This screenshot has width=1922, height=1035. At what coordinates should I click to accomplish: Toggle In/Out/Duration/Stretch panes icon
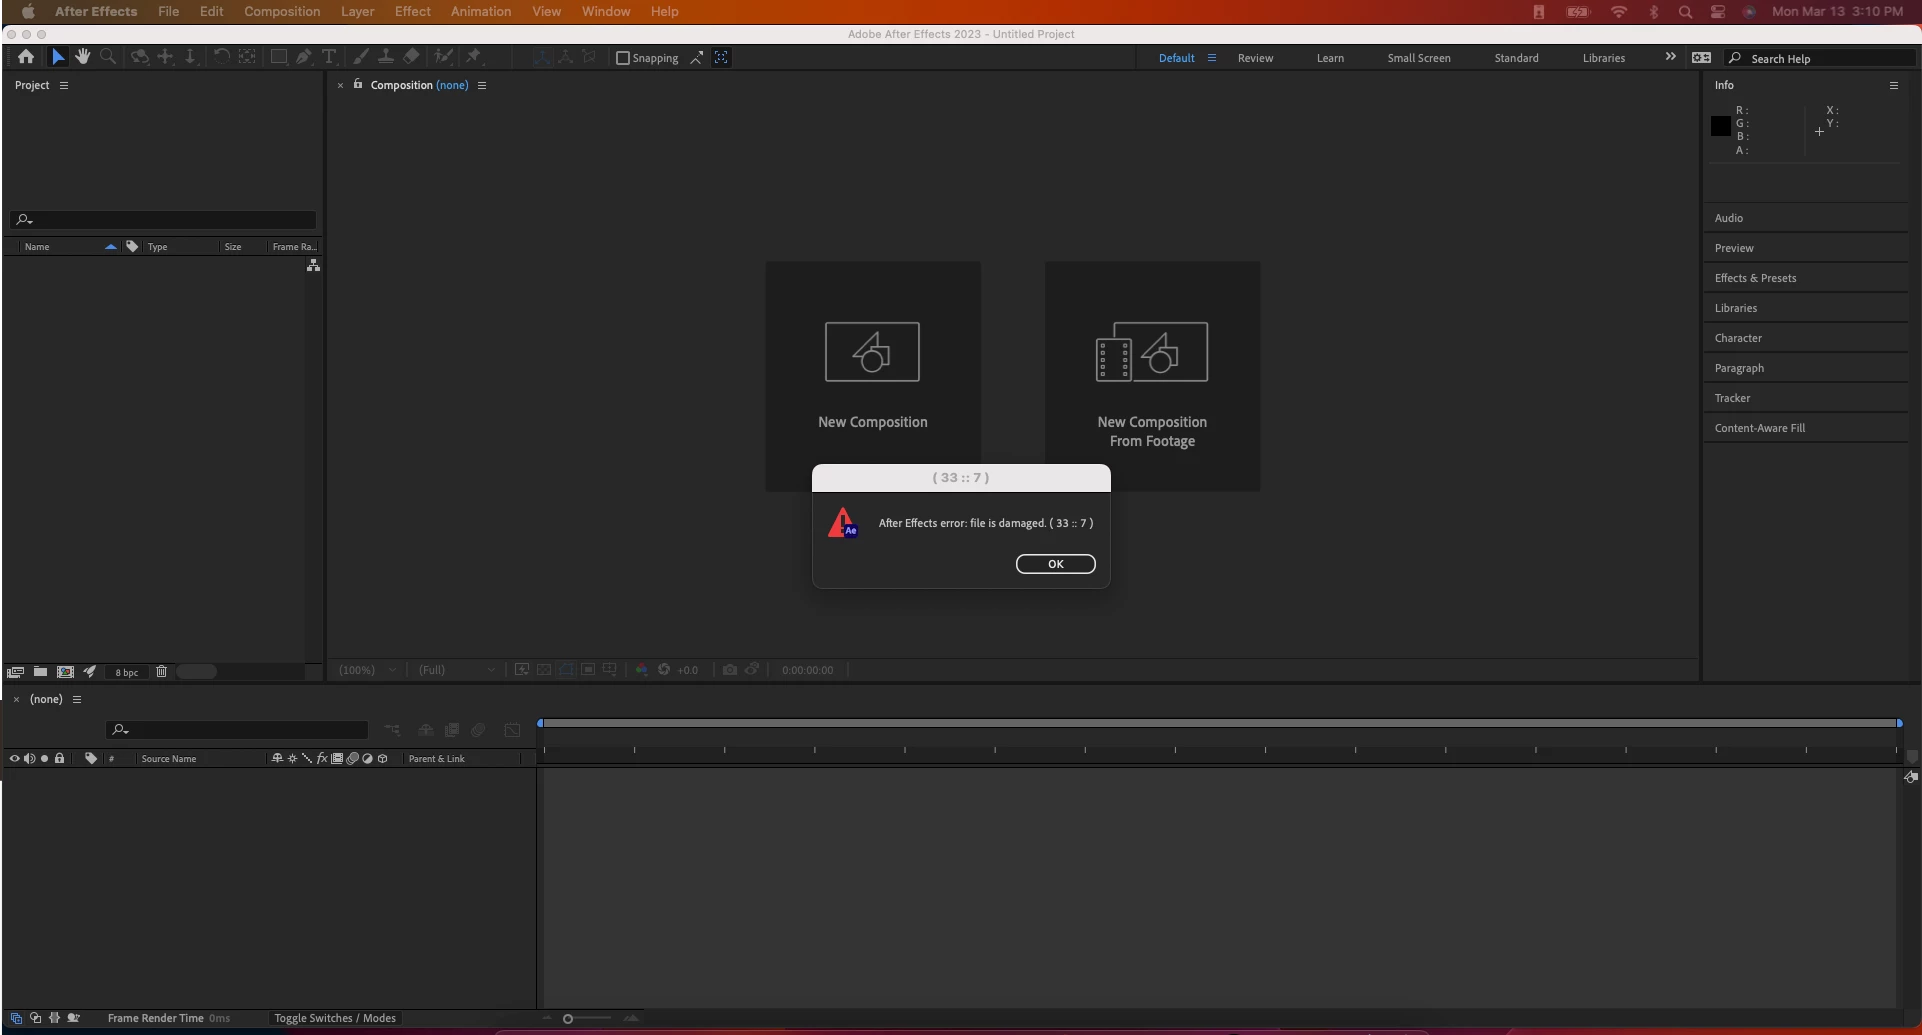tap(54, 1018)
